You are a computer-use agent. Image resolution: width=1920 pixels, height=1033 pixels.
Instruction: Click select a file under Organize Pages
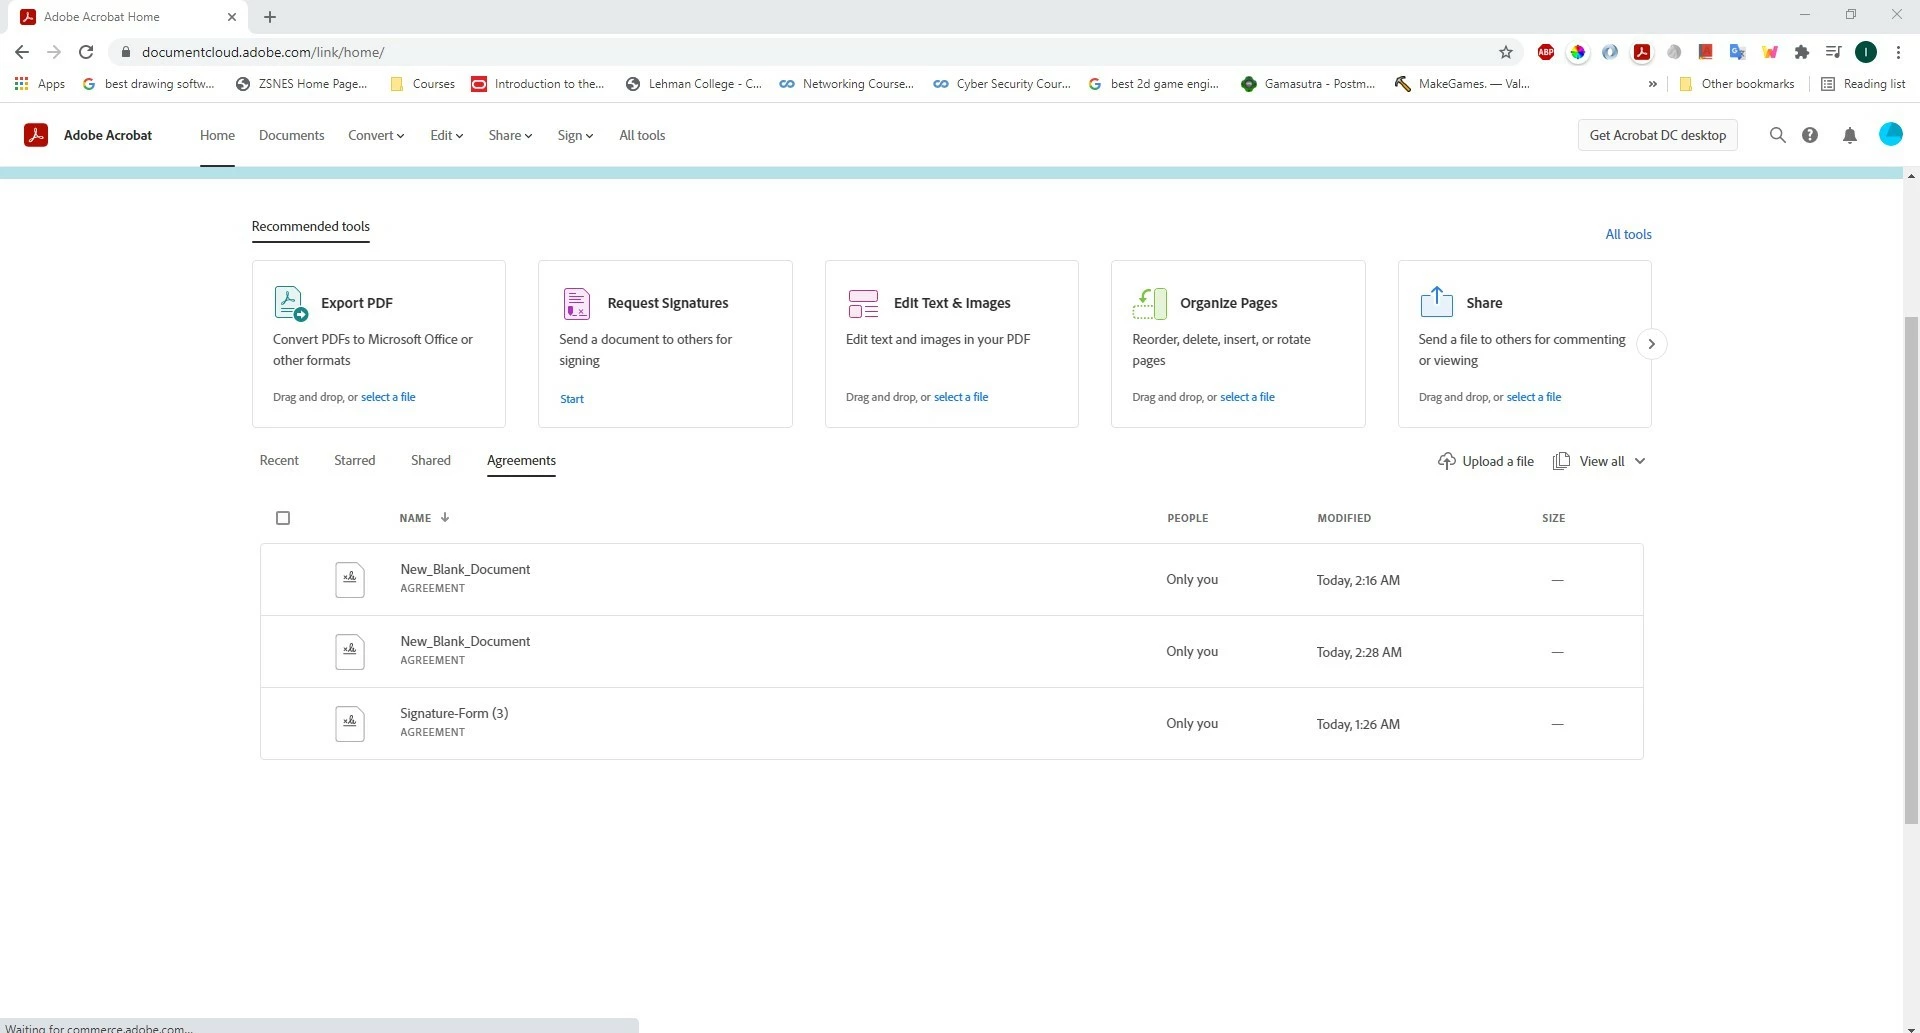pos(1247,397)
